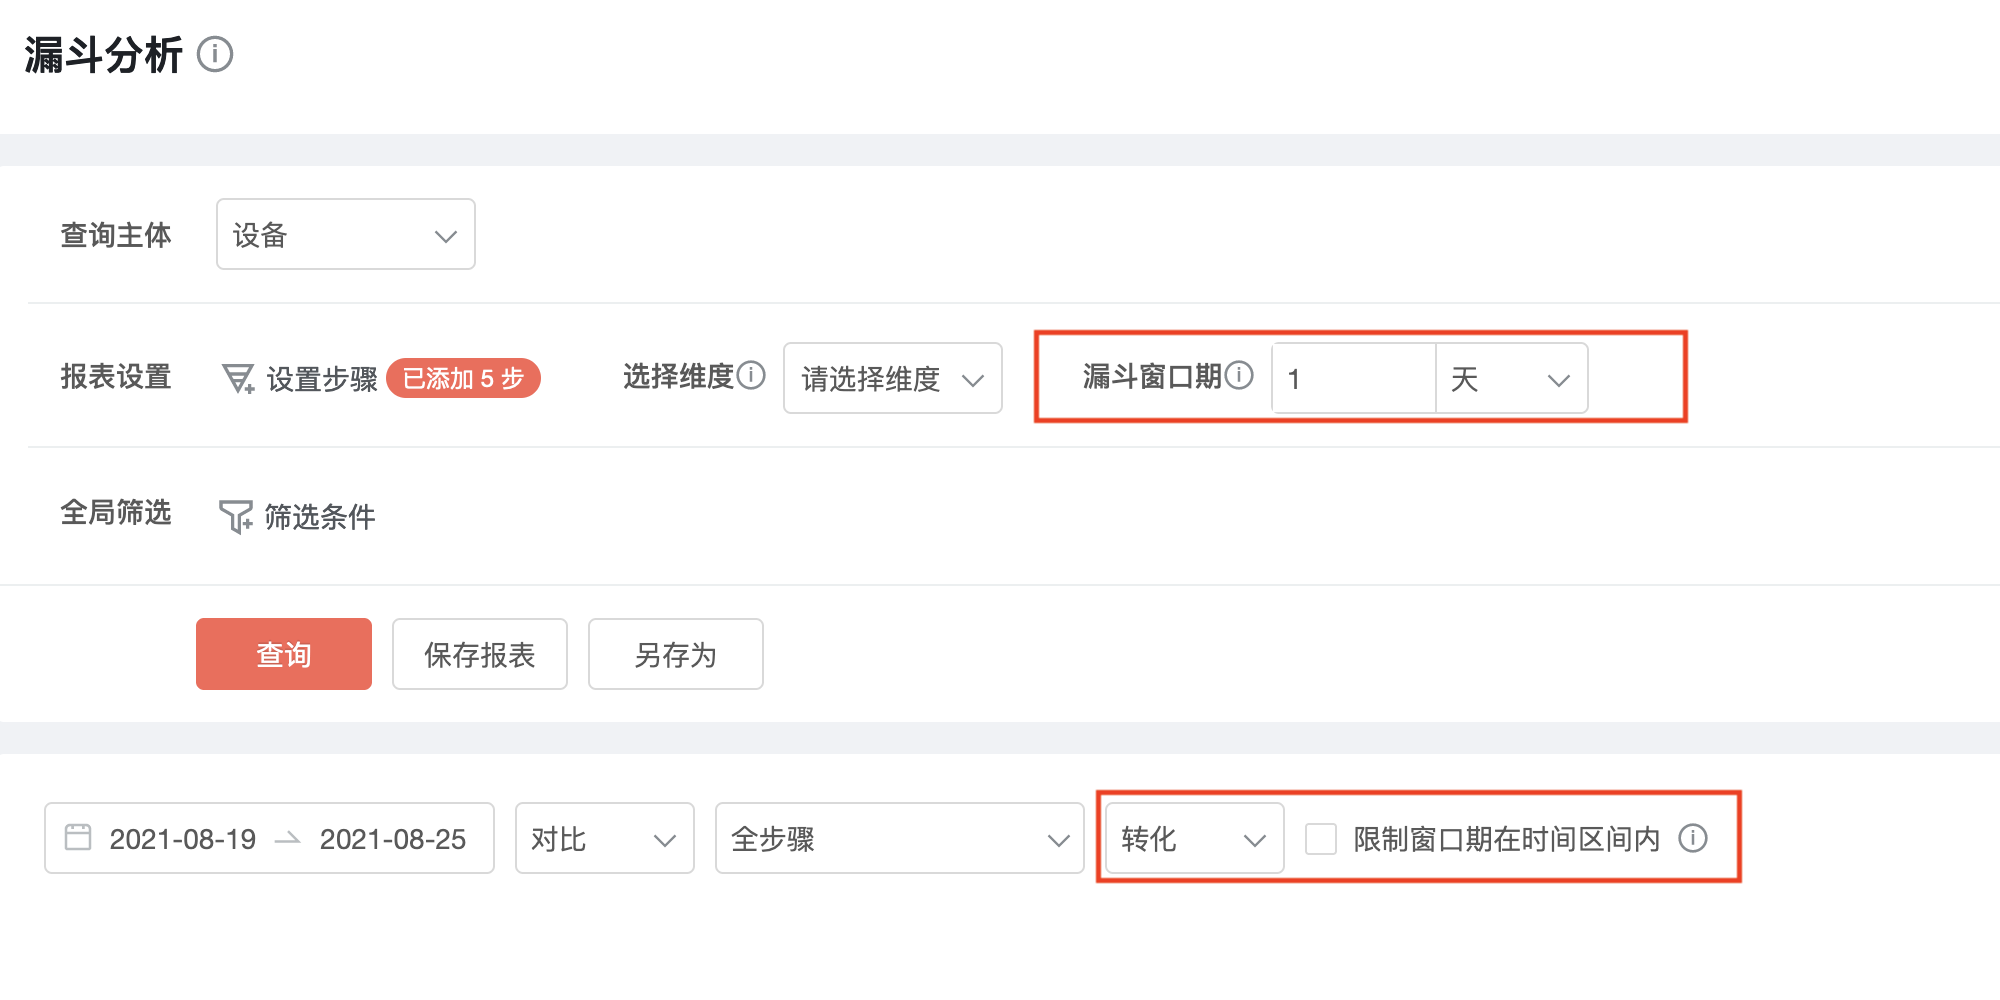Screen dimensions: 2000x1000
Task: Click the 已添加 5 步 badge
Action: click(x=463, y=378)
